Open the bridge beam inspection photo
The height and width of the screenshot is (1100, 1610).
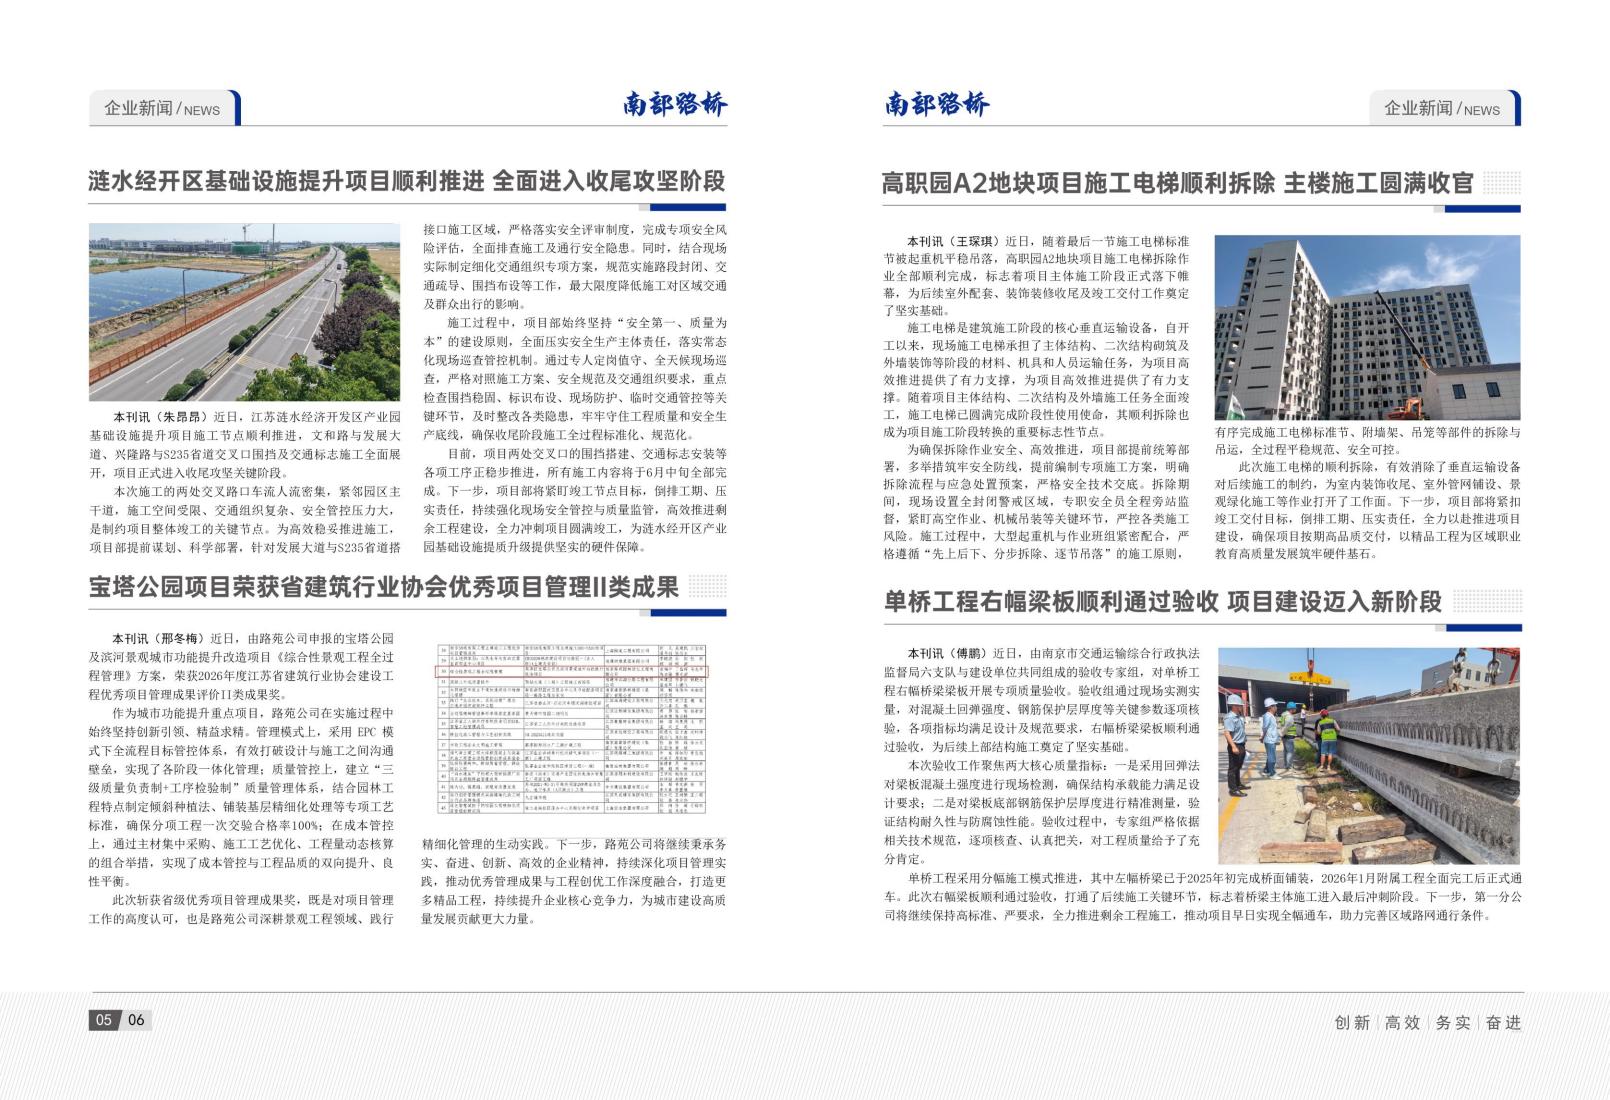coord(1369,756)
